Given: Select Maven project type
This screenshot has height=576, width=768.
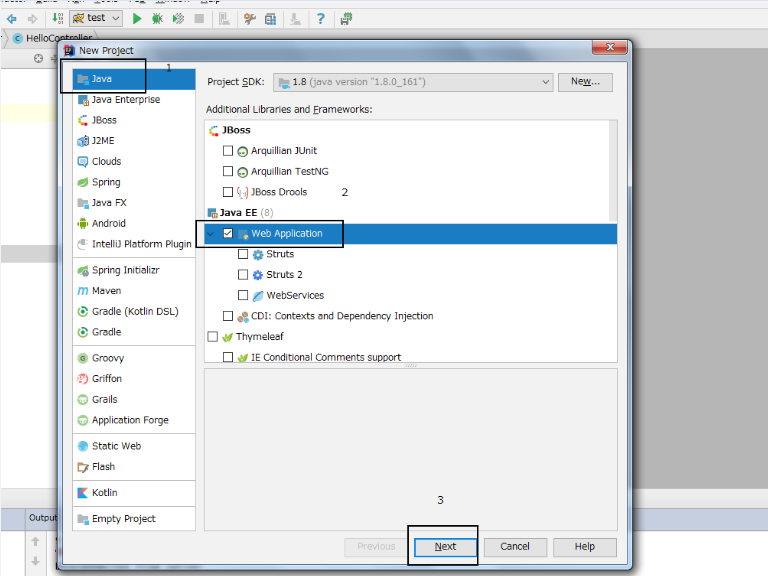Looking at the screenshot, I should (x=134, y=290).
